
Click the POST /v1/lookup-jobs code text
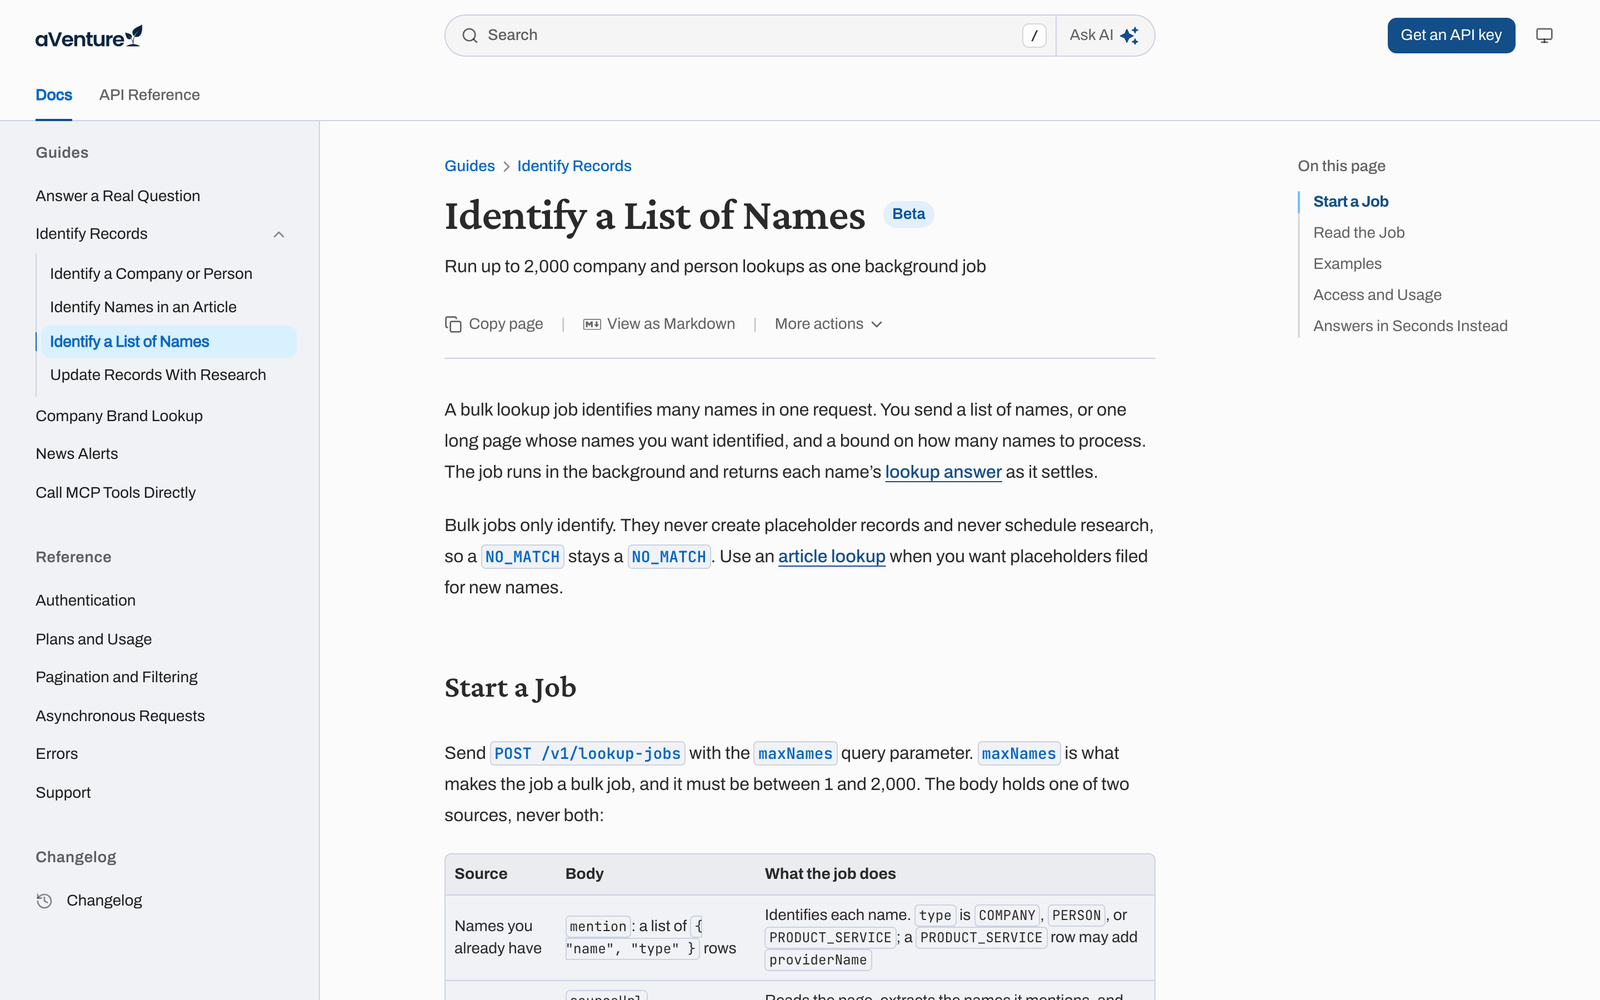(588, 753)
